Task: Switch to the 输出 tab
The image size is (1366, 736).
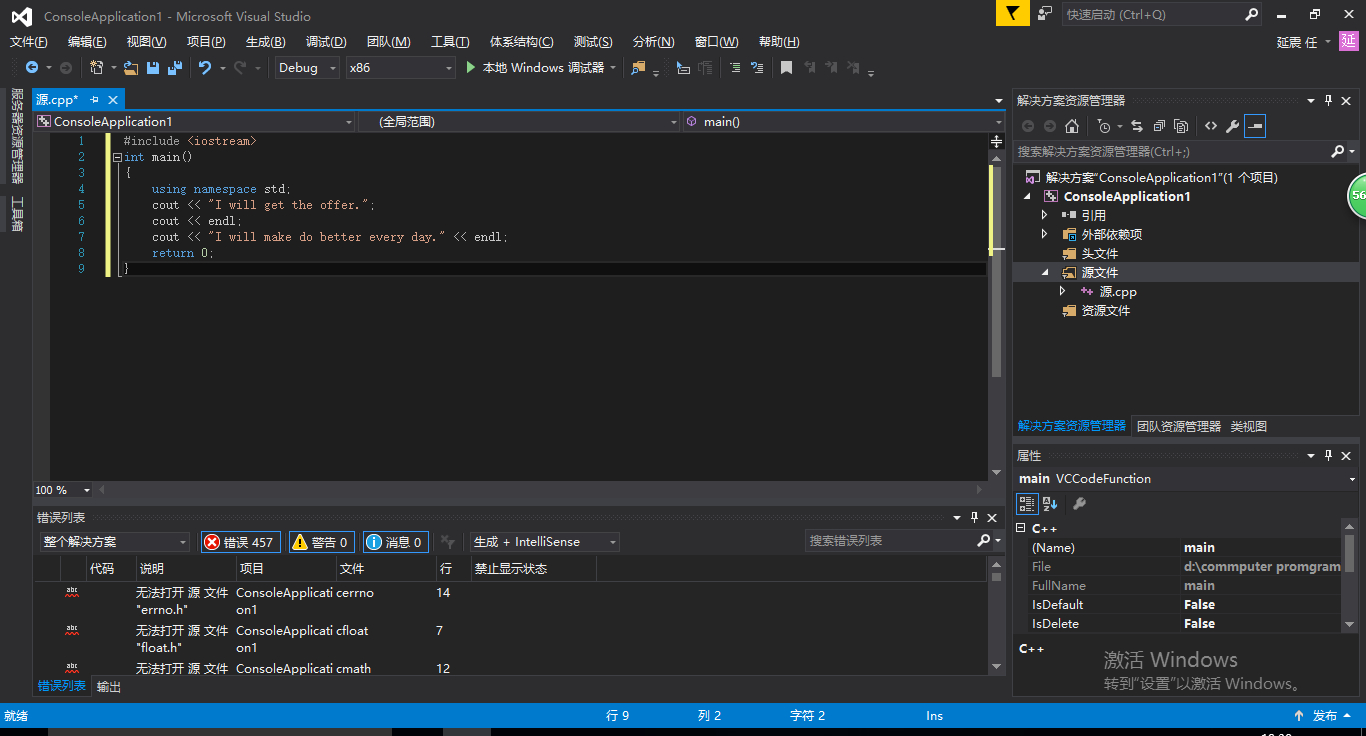Action: [108, 687]
